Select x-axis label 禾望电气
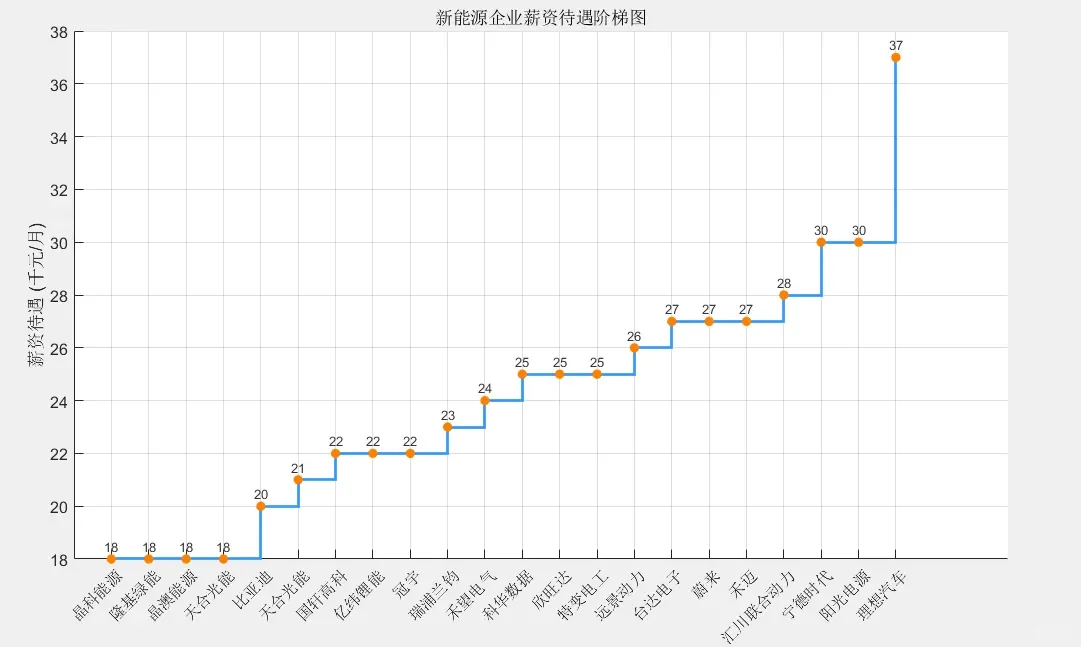The width and height of the screenshot is (1081, 647). (472, 595)
